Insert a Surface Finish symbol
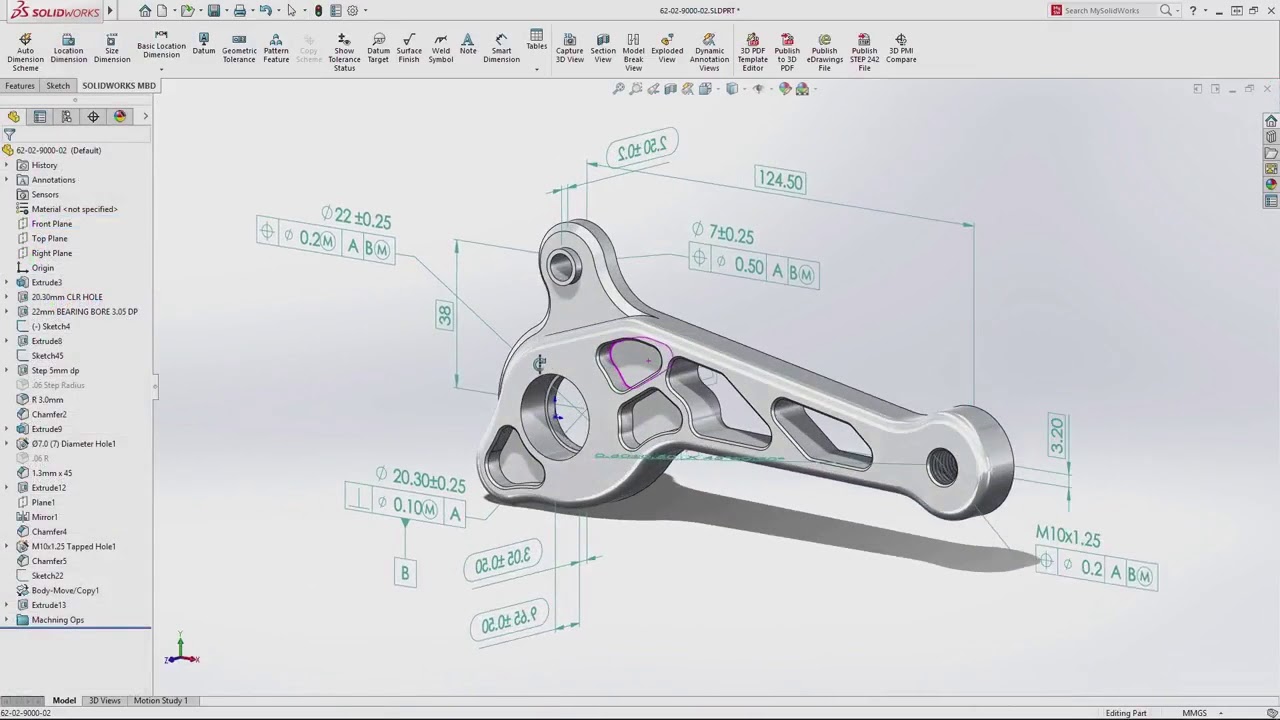The image size is (1280, 720). pos(409,49)
